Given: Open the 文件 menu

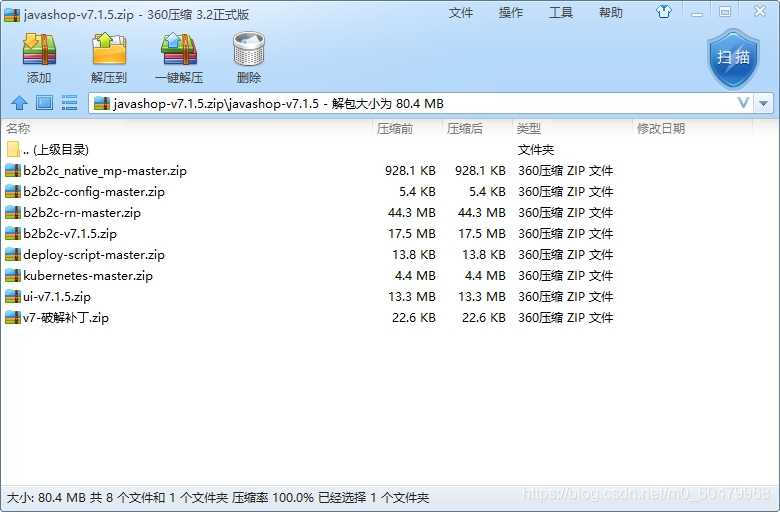Looking at the screenshot, I should pyautogui.click(x=460, y=13).
